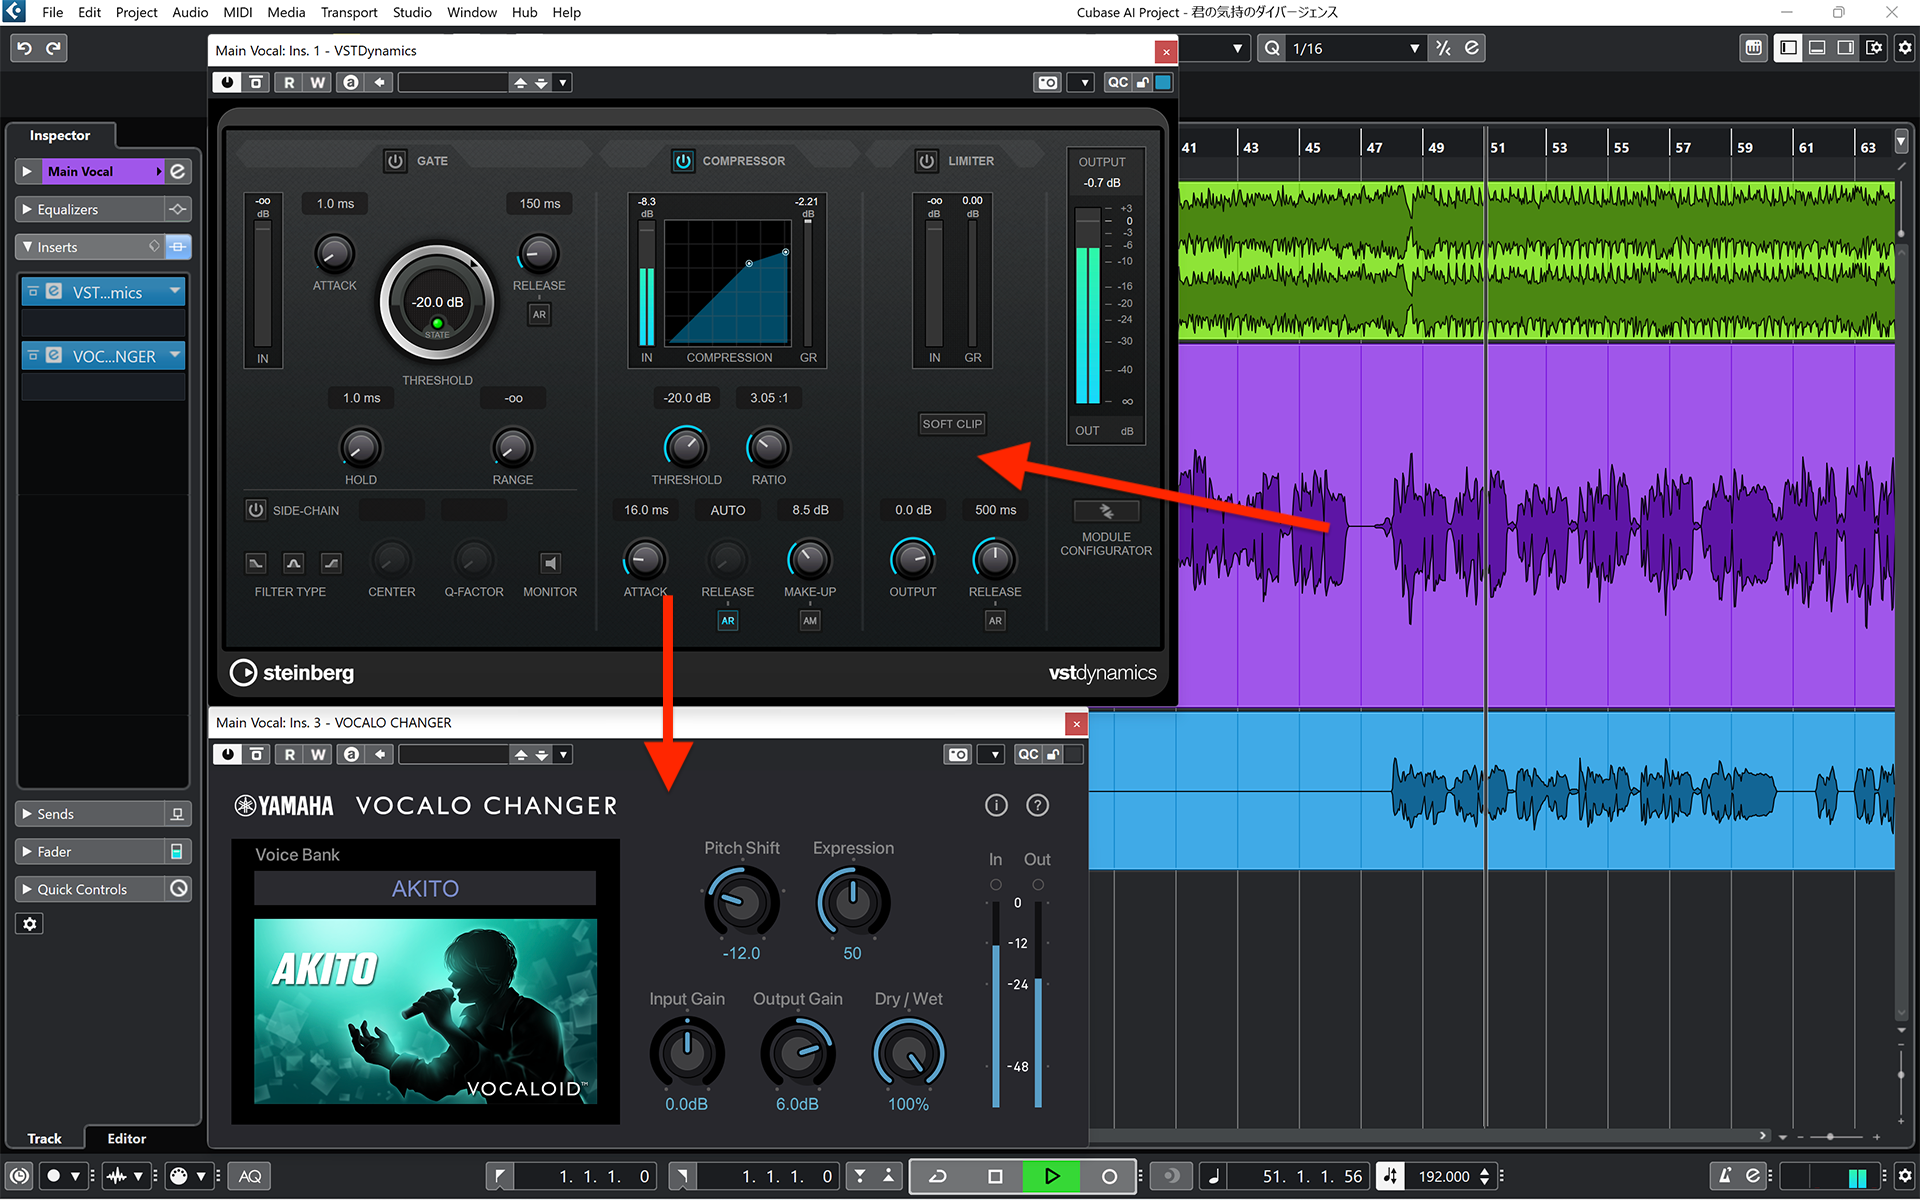Open the Studio menu
This screenshot has height=1200, width=1920.
pyautogui.click(x=412, y=12)
